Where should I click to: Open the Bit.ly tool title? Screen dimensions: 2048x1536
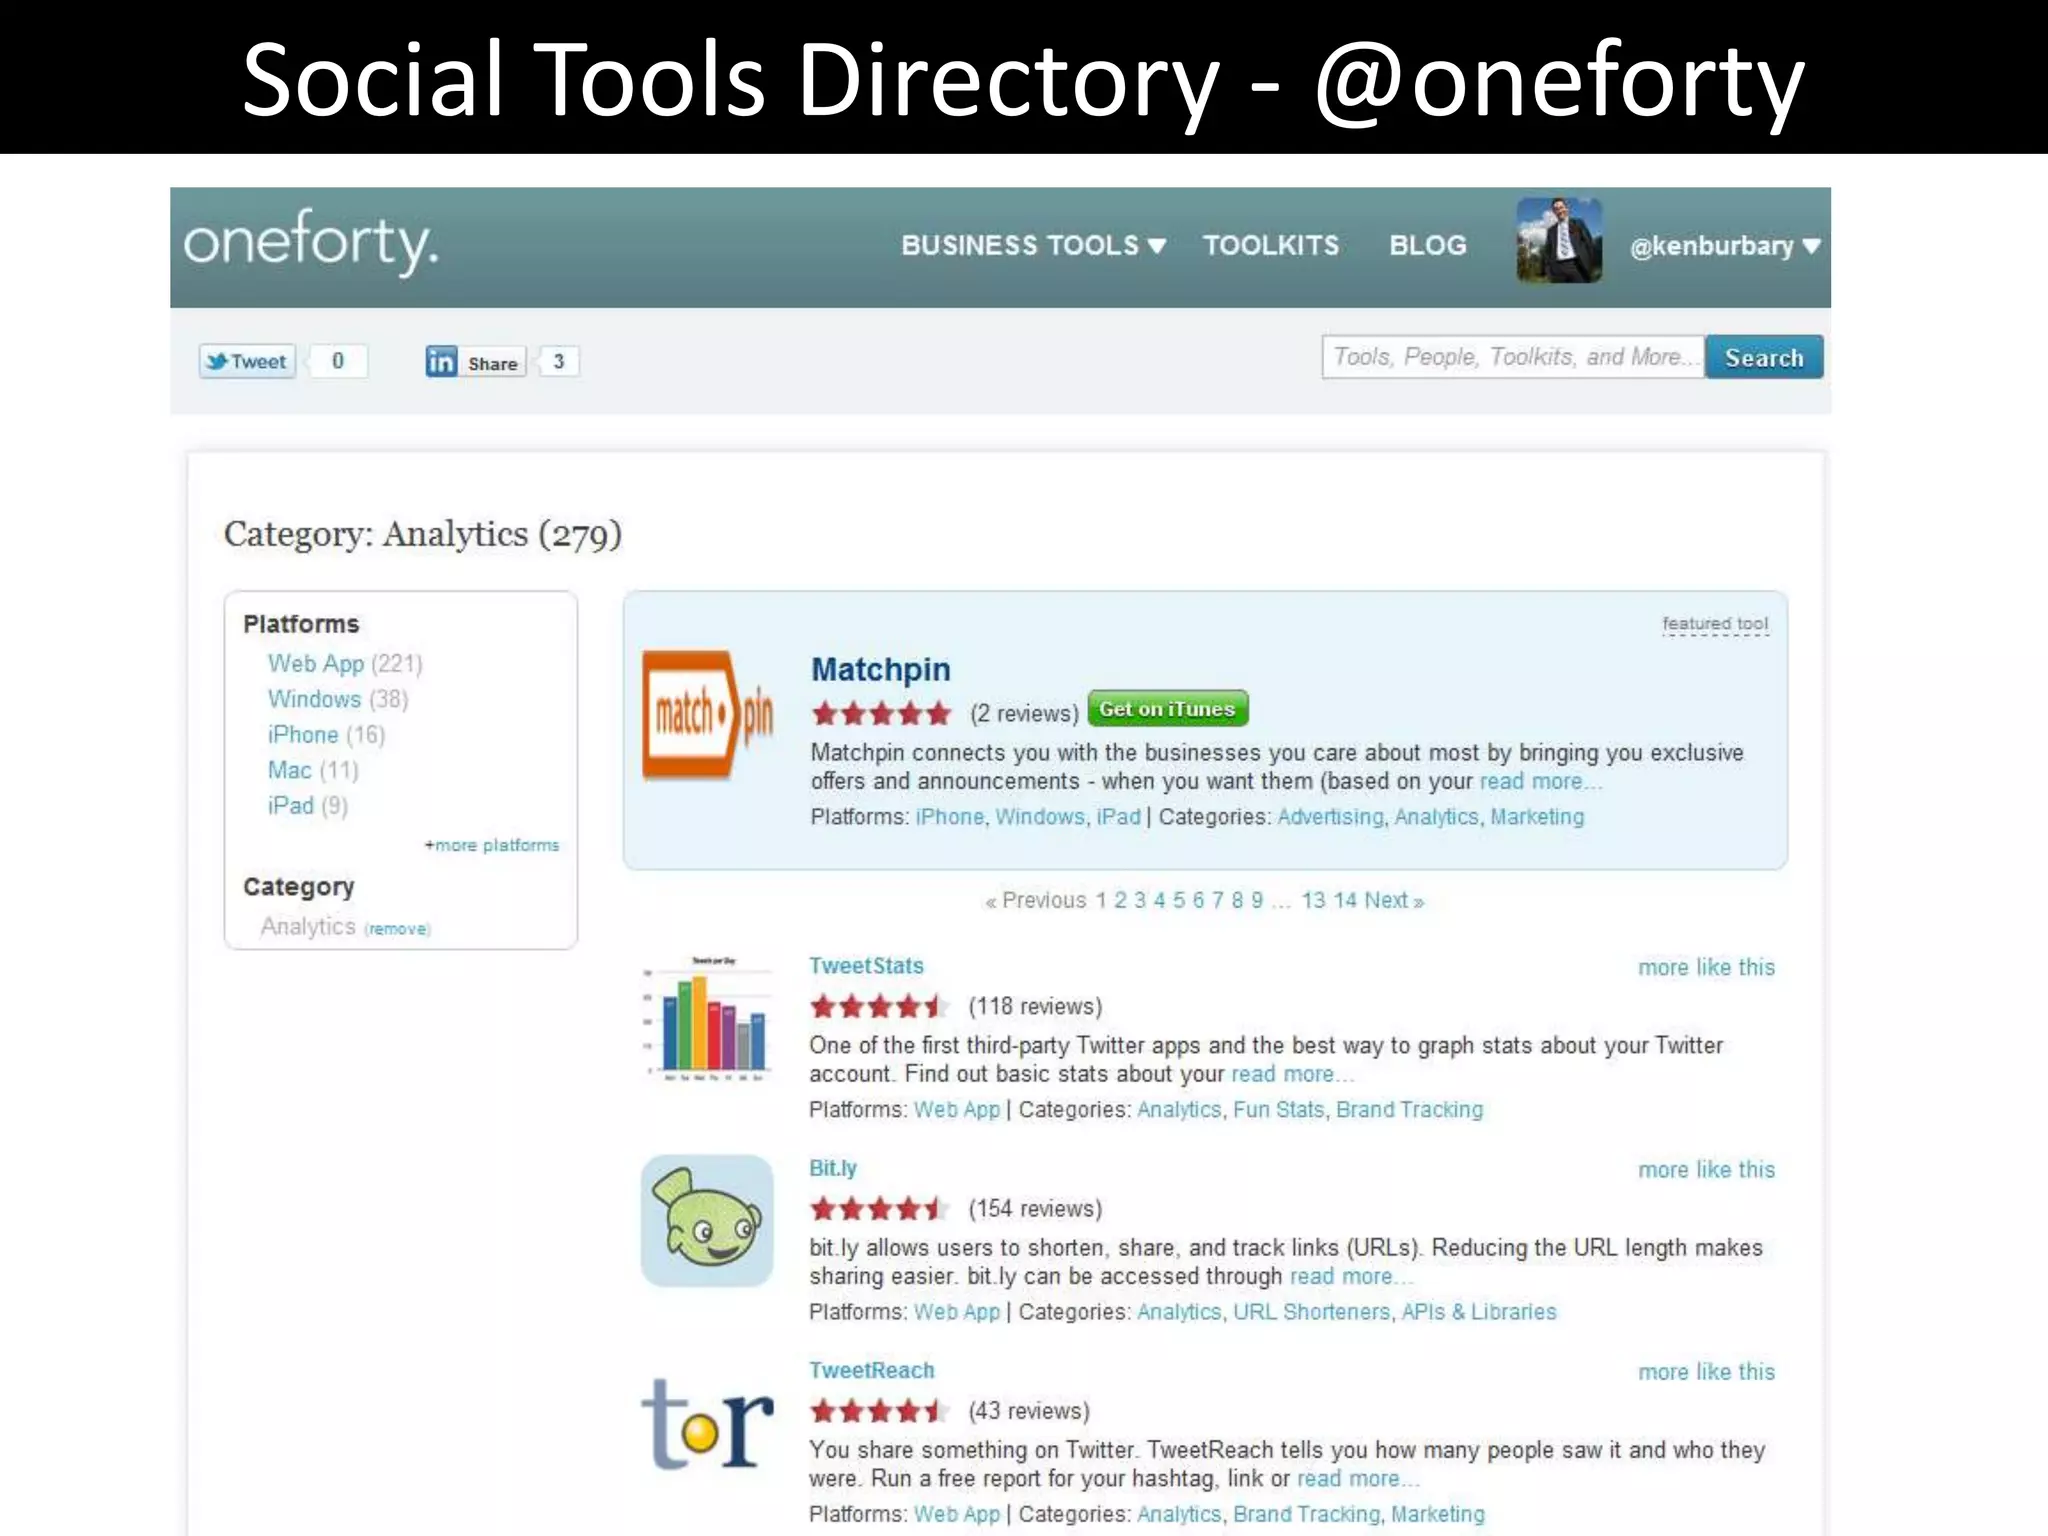[x=833, y=1168]
